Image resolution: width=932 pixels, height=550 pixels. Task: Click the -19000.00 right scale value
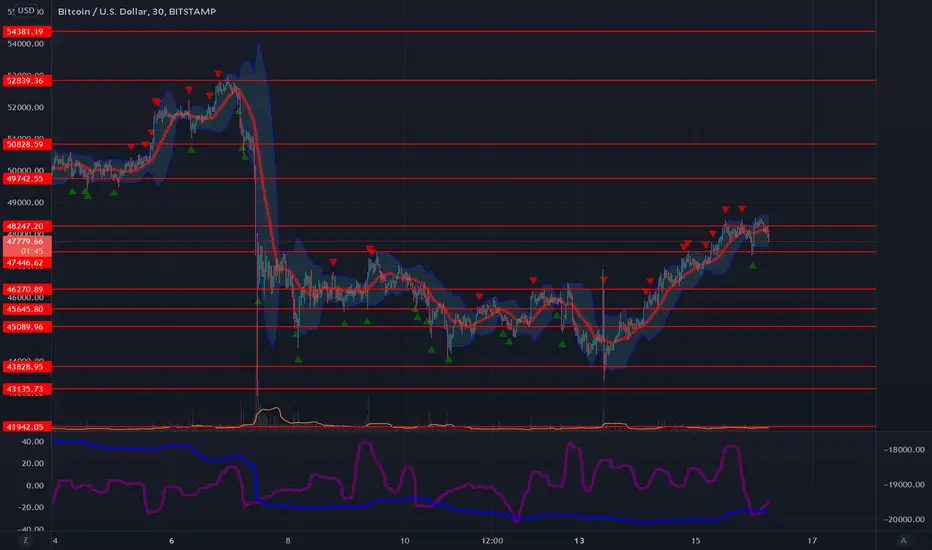coord(904,485)
